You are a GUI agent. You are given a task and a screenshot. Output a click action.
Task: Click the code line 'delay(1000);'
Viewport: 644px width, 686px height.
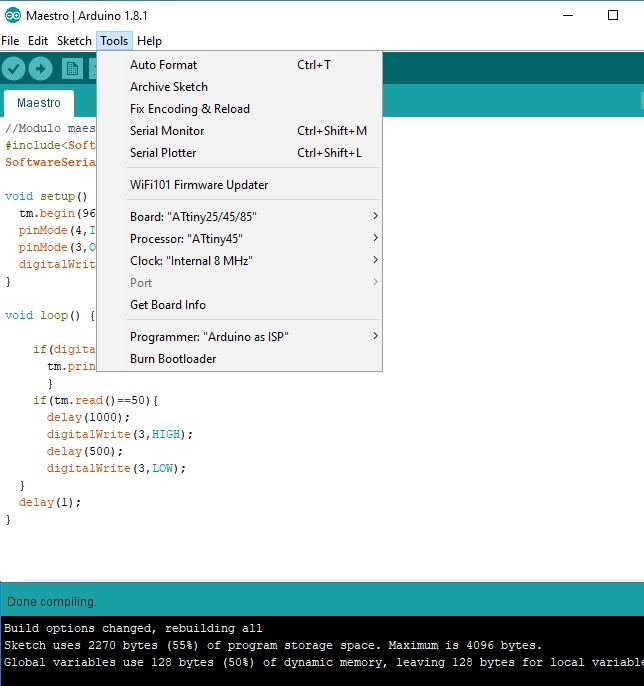pyautogui.click(x=88, y=417)
